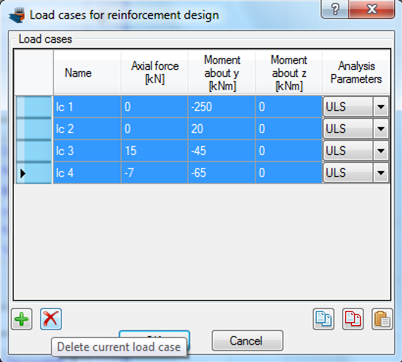
Task: Click the Axial force [kN] column header
Action: [155, 73]
